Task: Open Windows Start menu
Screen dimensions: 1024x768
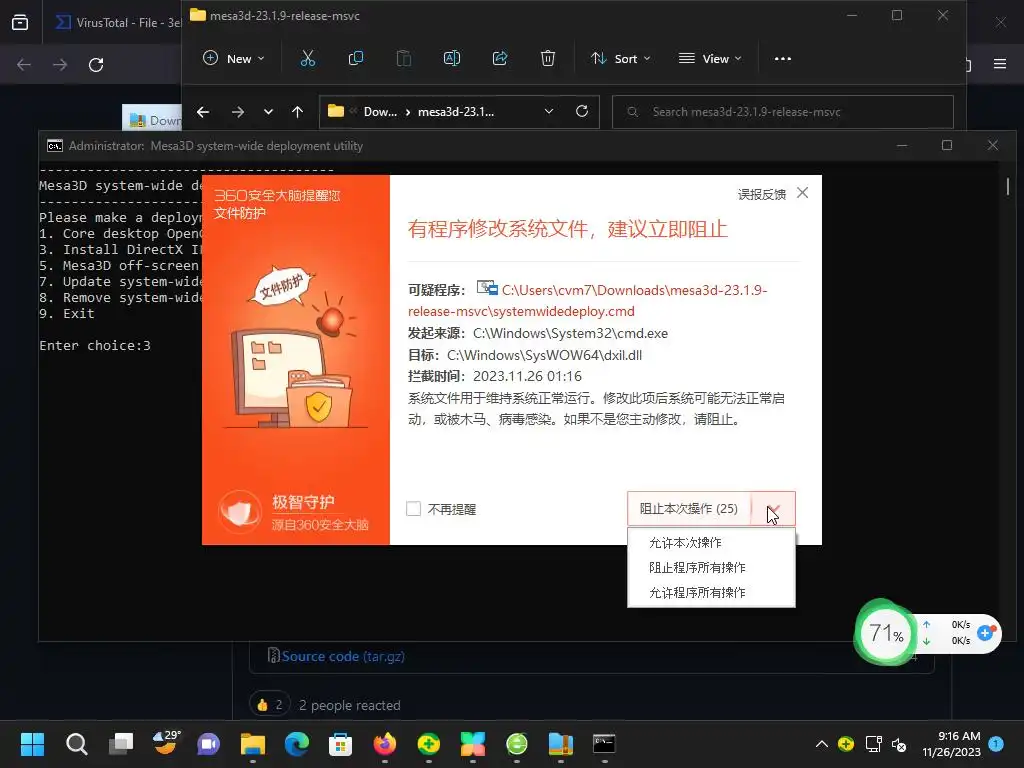Action: pyautogui.click(x=32, y=744)
